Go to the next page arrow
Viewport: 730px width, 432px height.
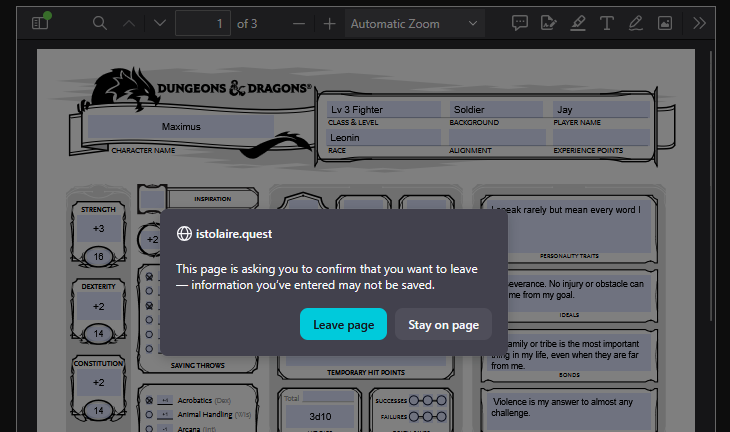160,23
